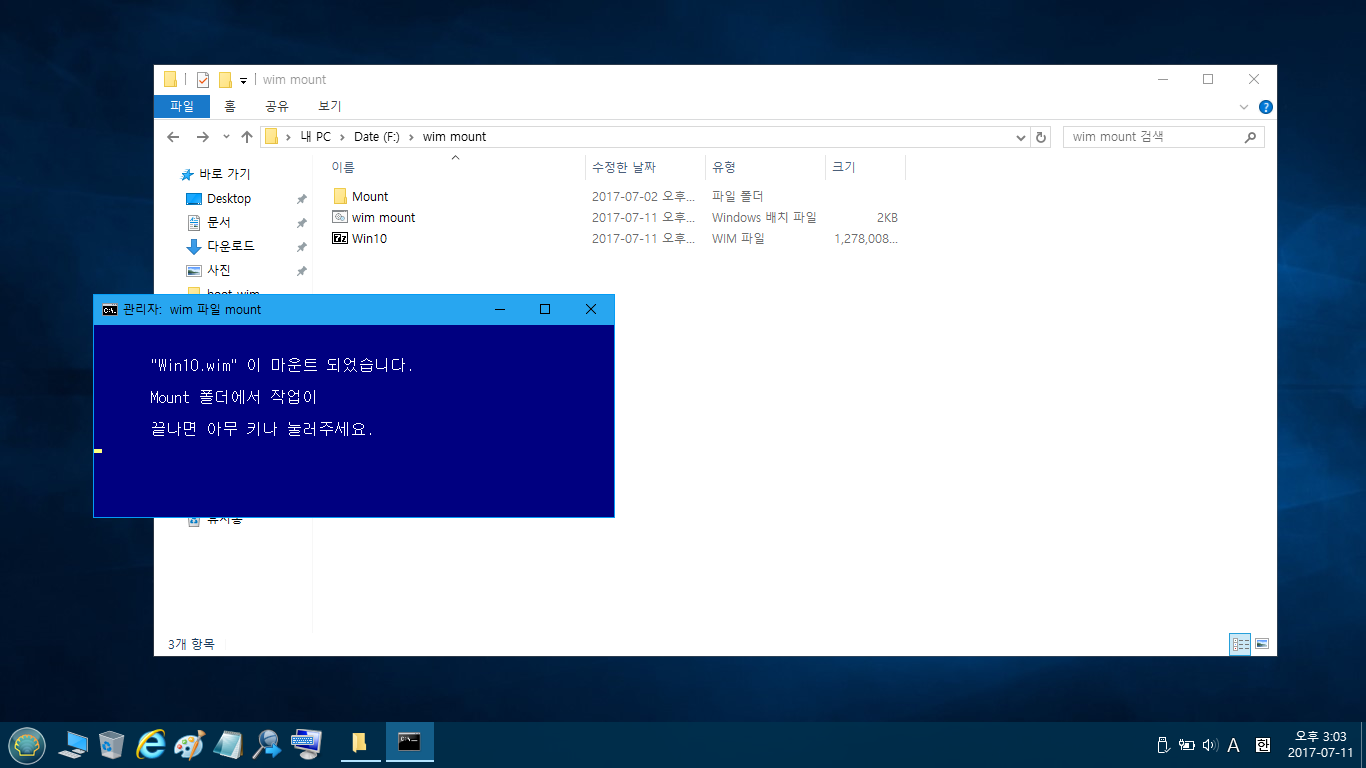Select 바로 가기 in the navigation pane
This screenshot has width=1366, height=768.
coord(224,174)
